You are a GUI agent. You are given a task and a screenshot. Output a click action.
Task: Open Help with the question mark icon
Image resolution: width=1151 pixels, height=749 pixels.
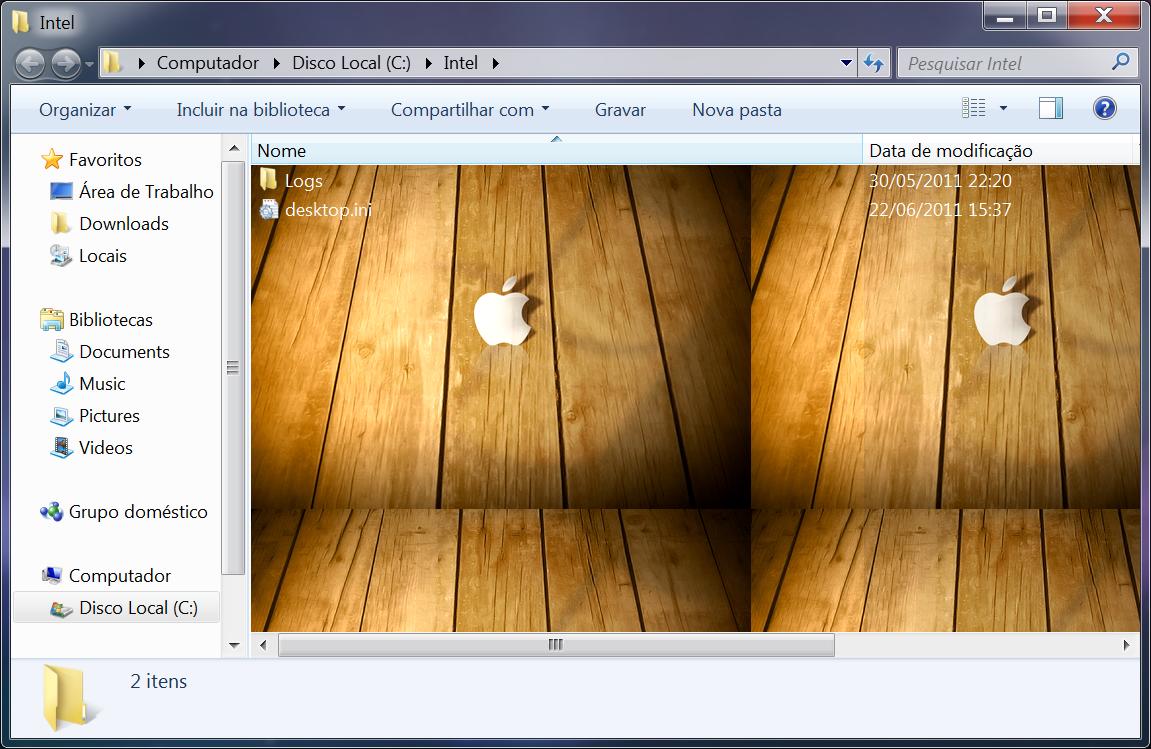[1104, 109]
